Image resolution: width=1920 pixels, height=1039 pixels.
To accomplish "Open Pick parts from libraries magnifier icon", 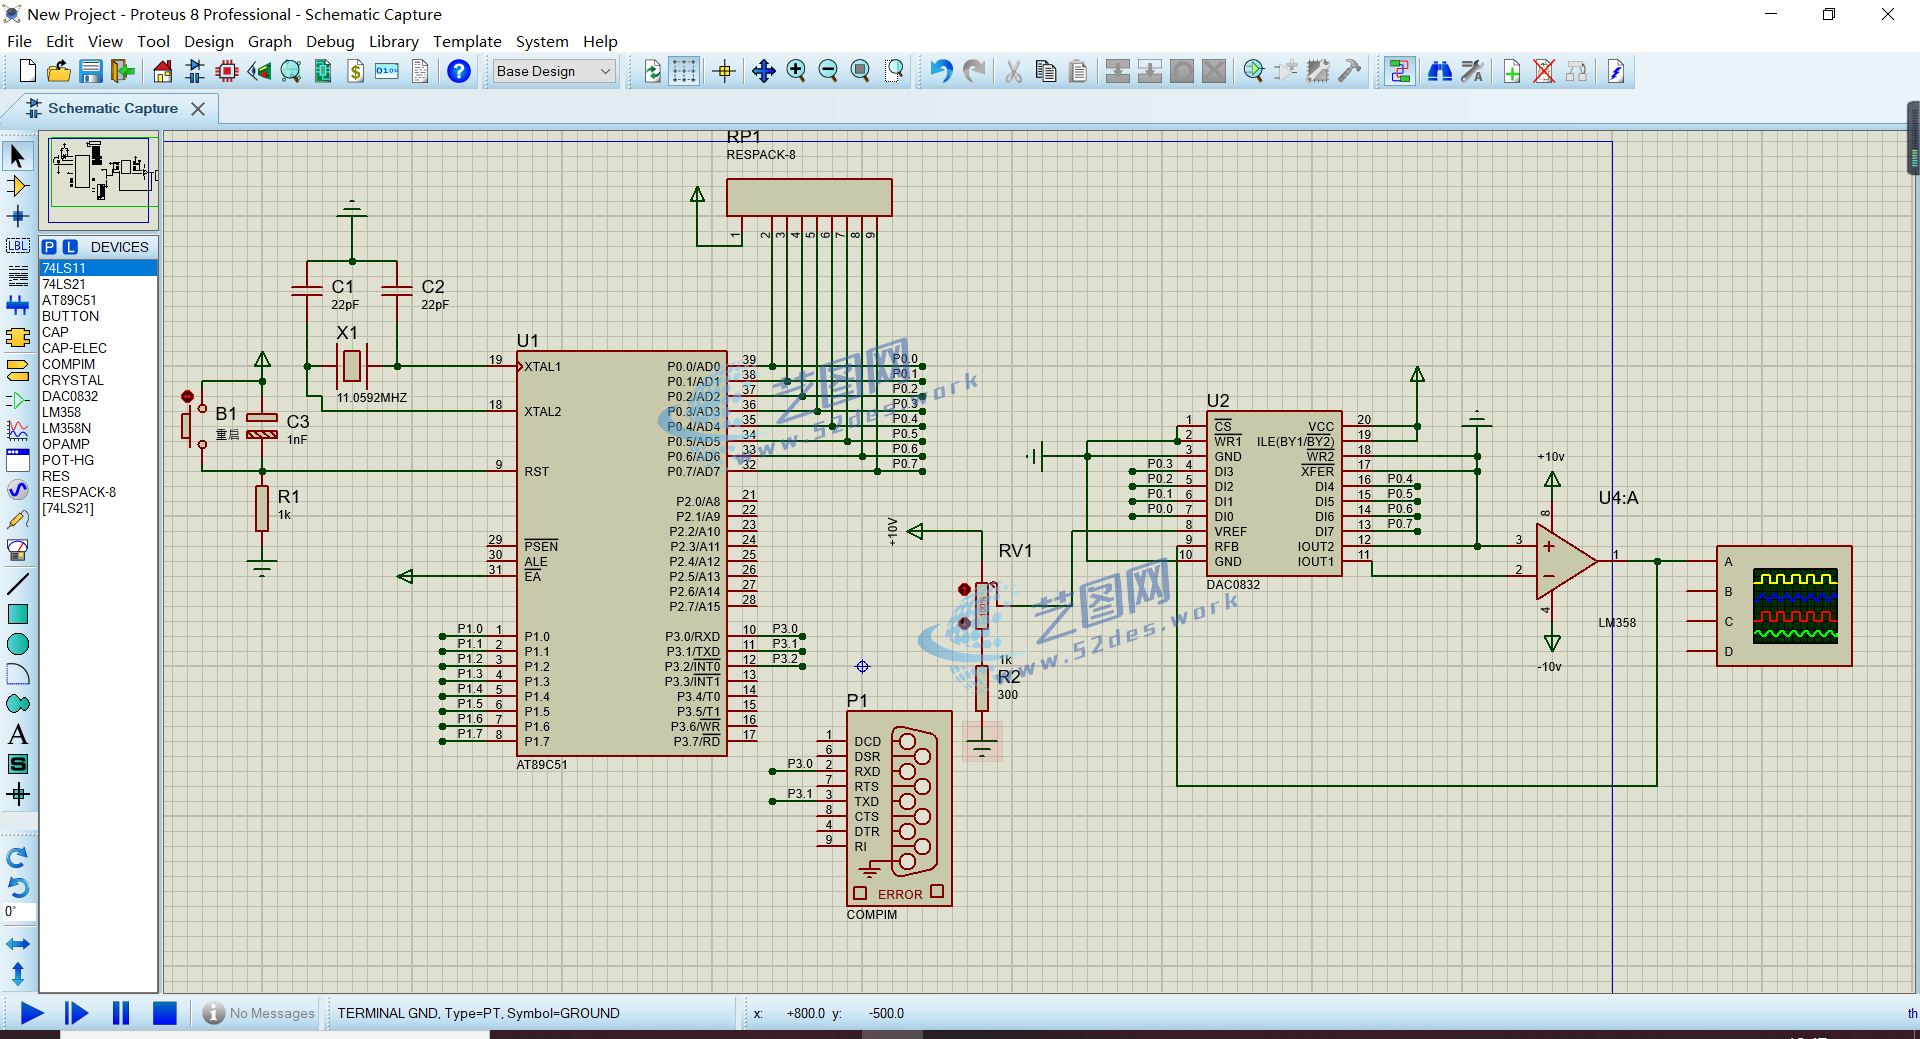I will (x=1254, y=71).
